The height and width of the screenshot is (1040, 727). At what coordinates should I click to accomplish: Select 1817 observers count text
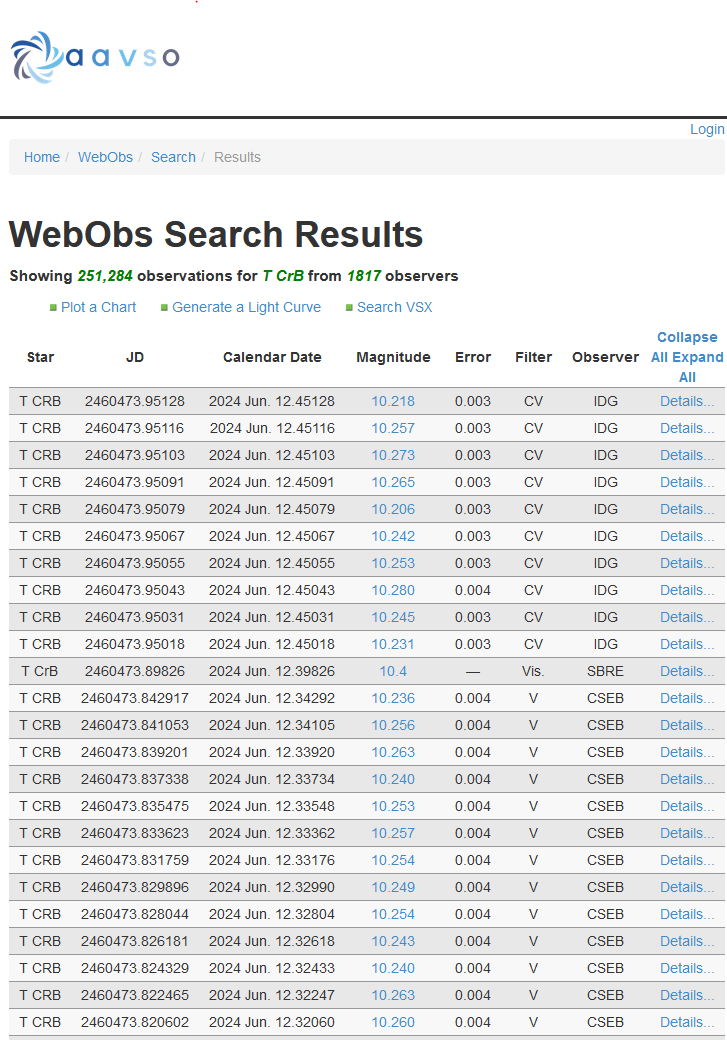coord(364,276)
